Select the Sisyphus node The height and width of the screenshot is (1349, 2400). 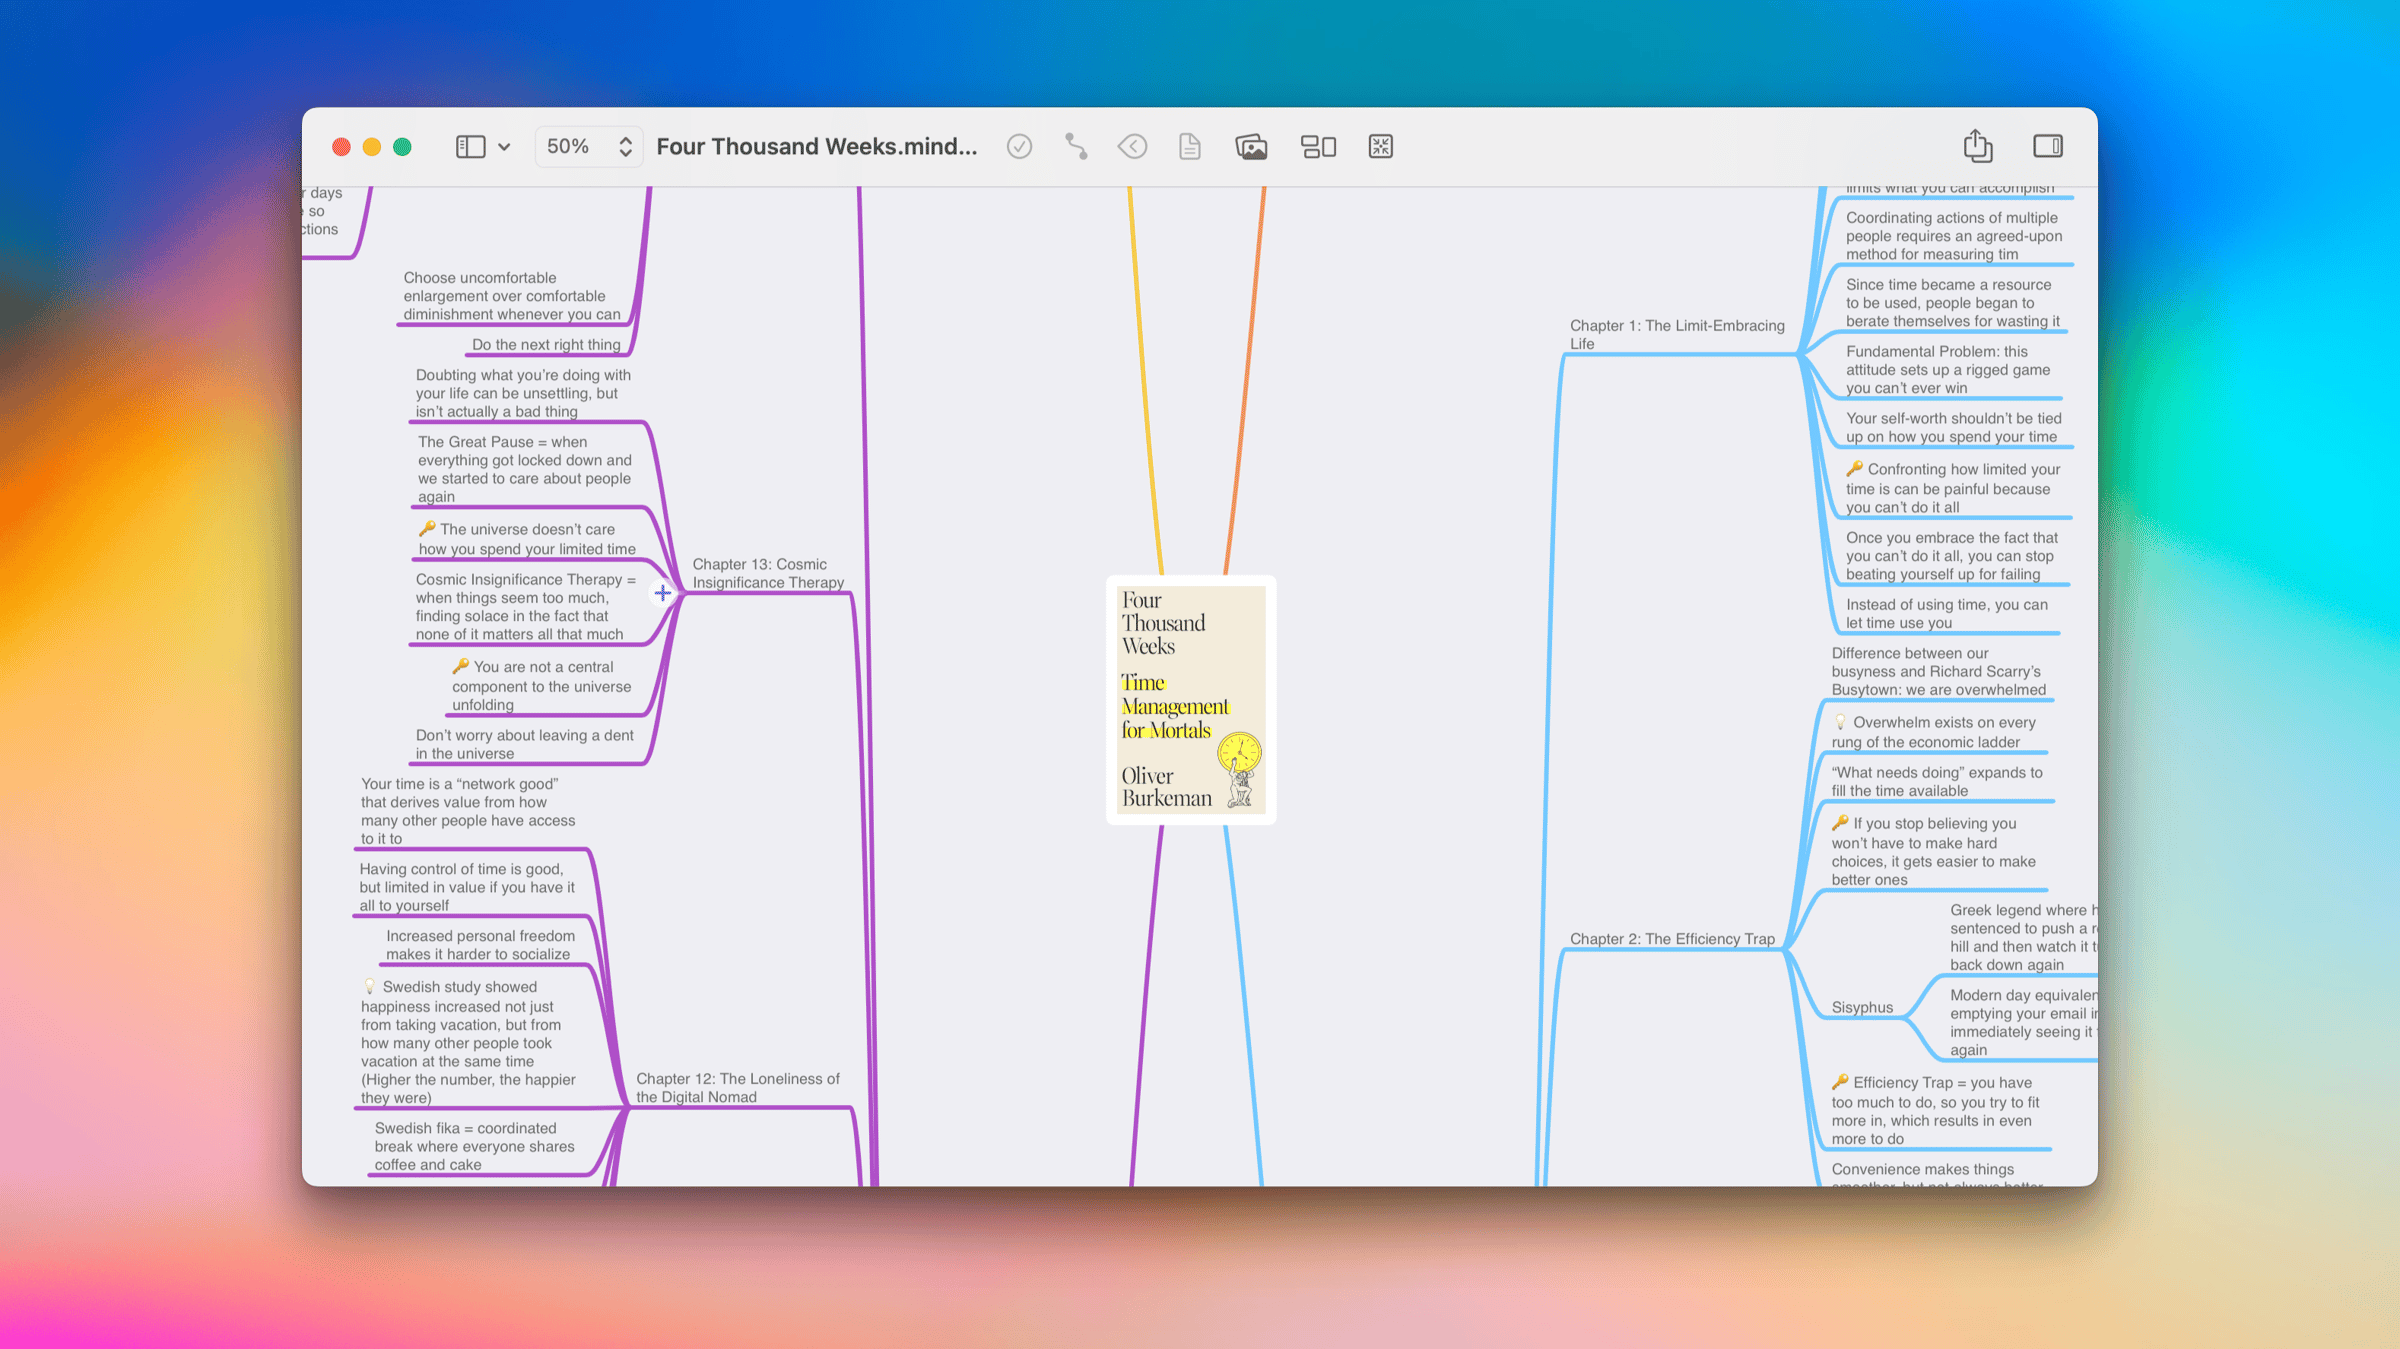coord(1862,1007)
